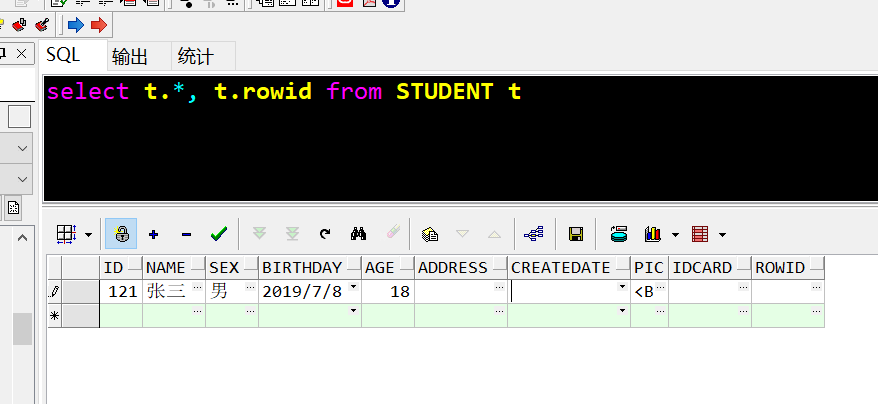Click the red right arrow icon

[x=99, y=25]
